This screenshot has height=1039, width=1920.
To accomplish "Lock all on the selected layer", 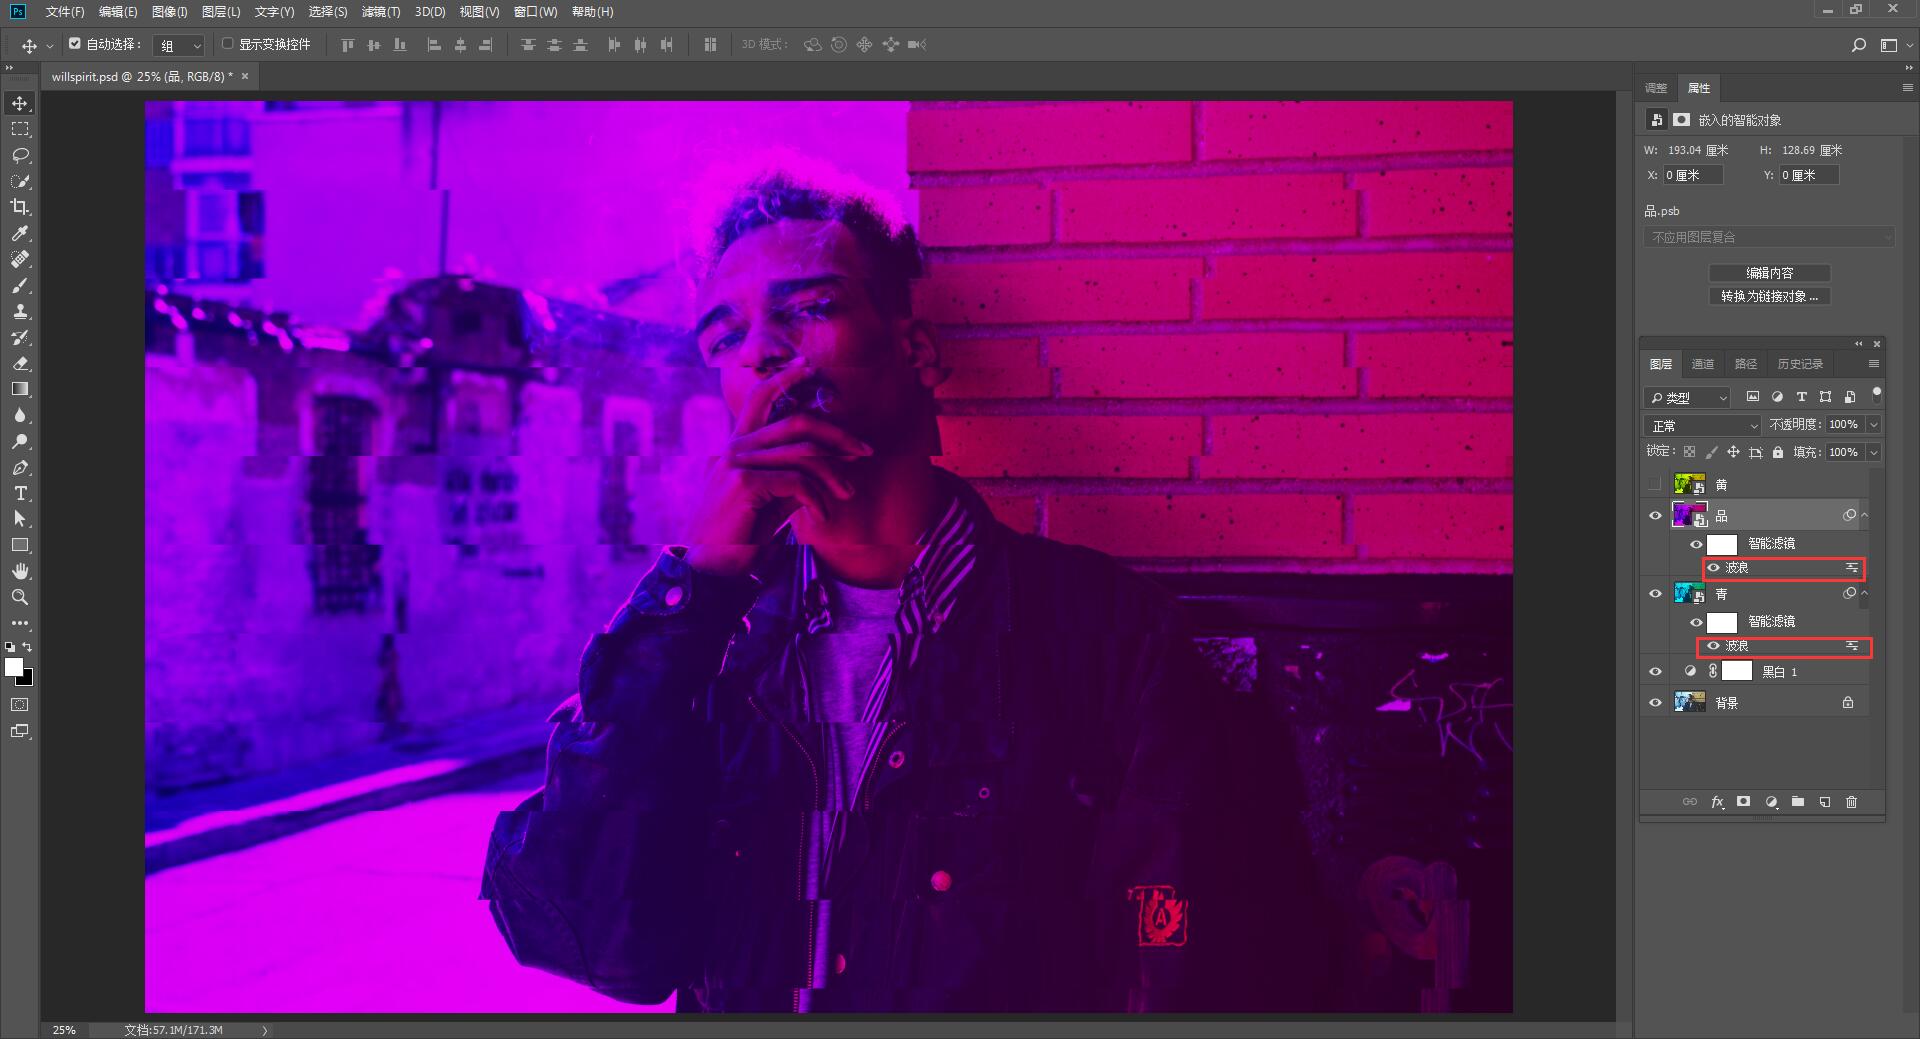I will (x=1778, y=452).
